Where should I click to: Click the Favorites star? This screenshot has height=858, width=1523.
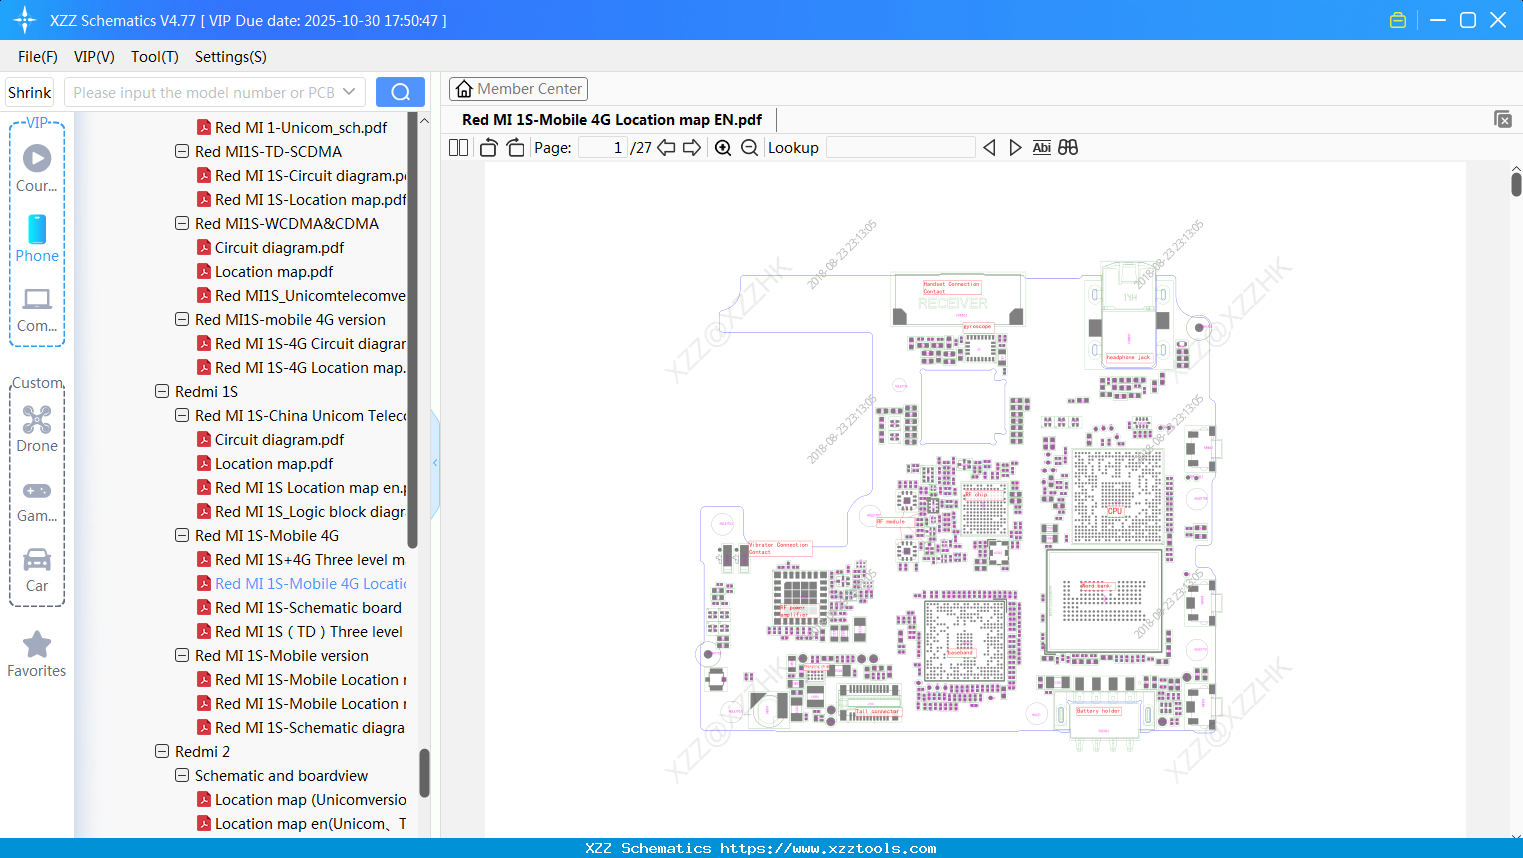(37, 645)
